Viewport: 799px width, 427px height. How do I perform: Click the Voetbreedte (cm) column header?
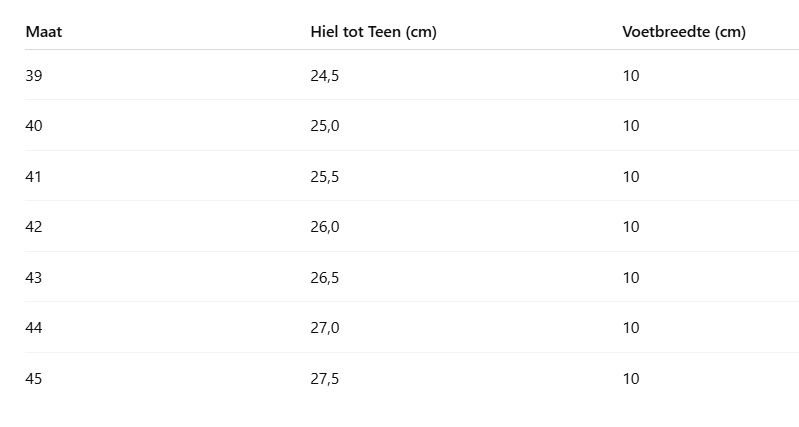(684, 32)
